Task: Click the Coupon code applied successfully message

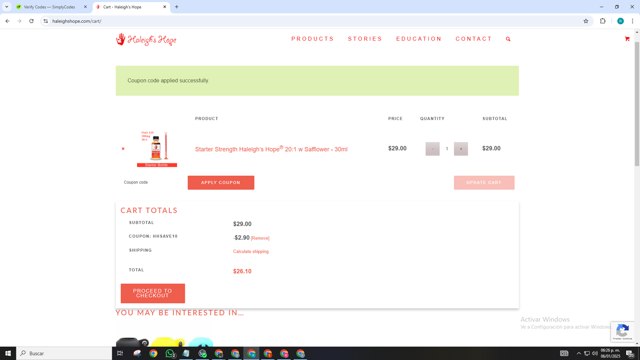Action: [168, 80]
